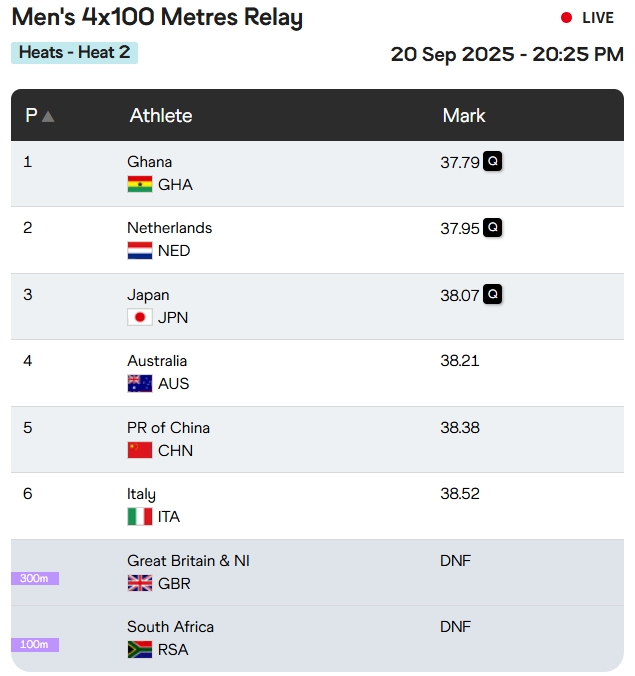Sort by position using P arrow

click(47, 116)
